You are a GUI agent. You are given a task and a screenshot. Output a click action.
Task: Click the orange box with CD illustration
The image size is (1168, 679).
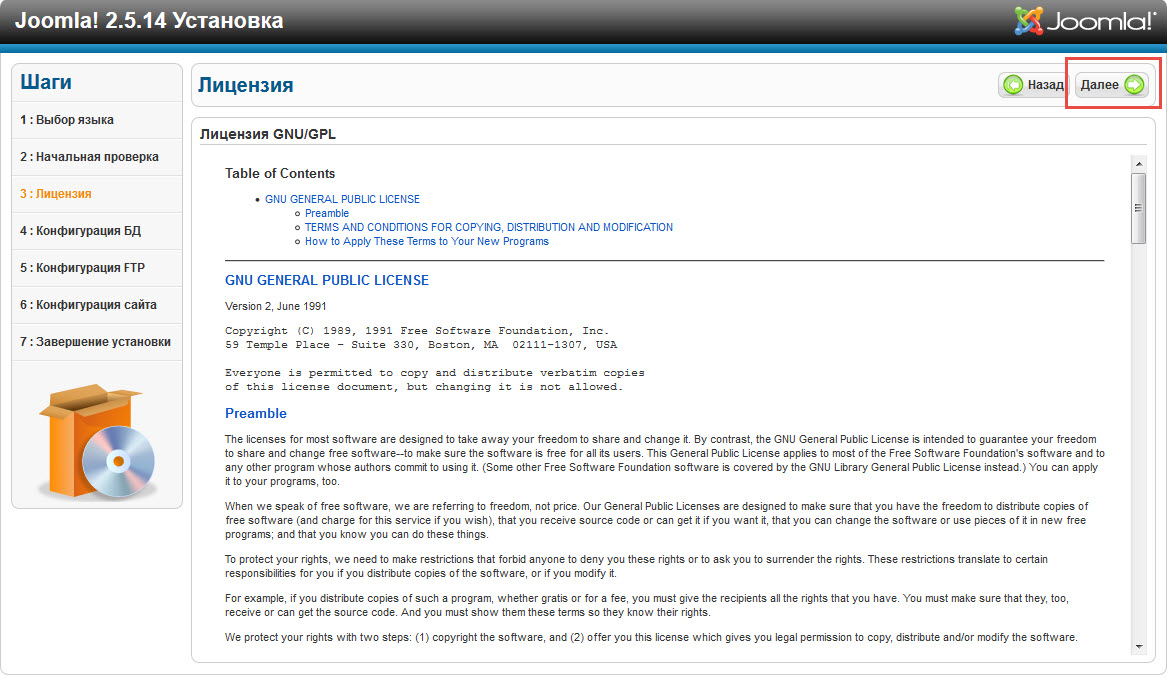pos(98,441)
